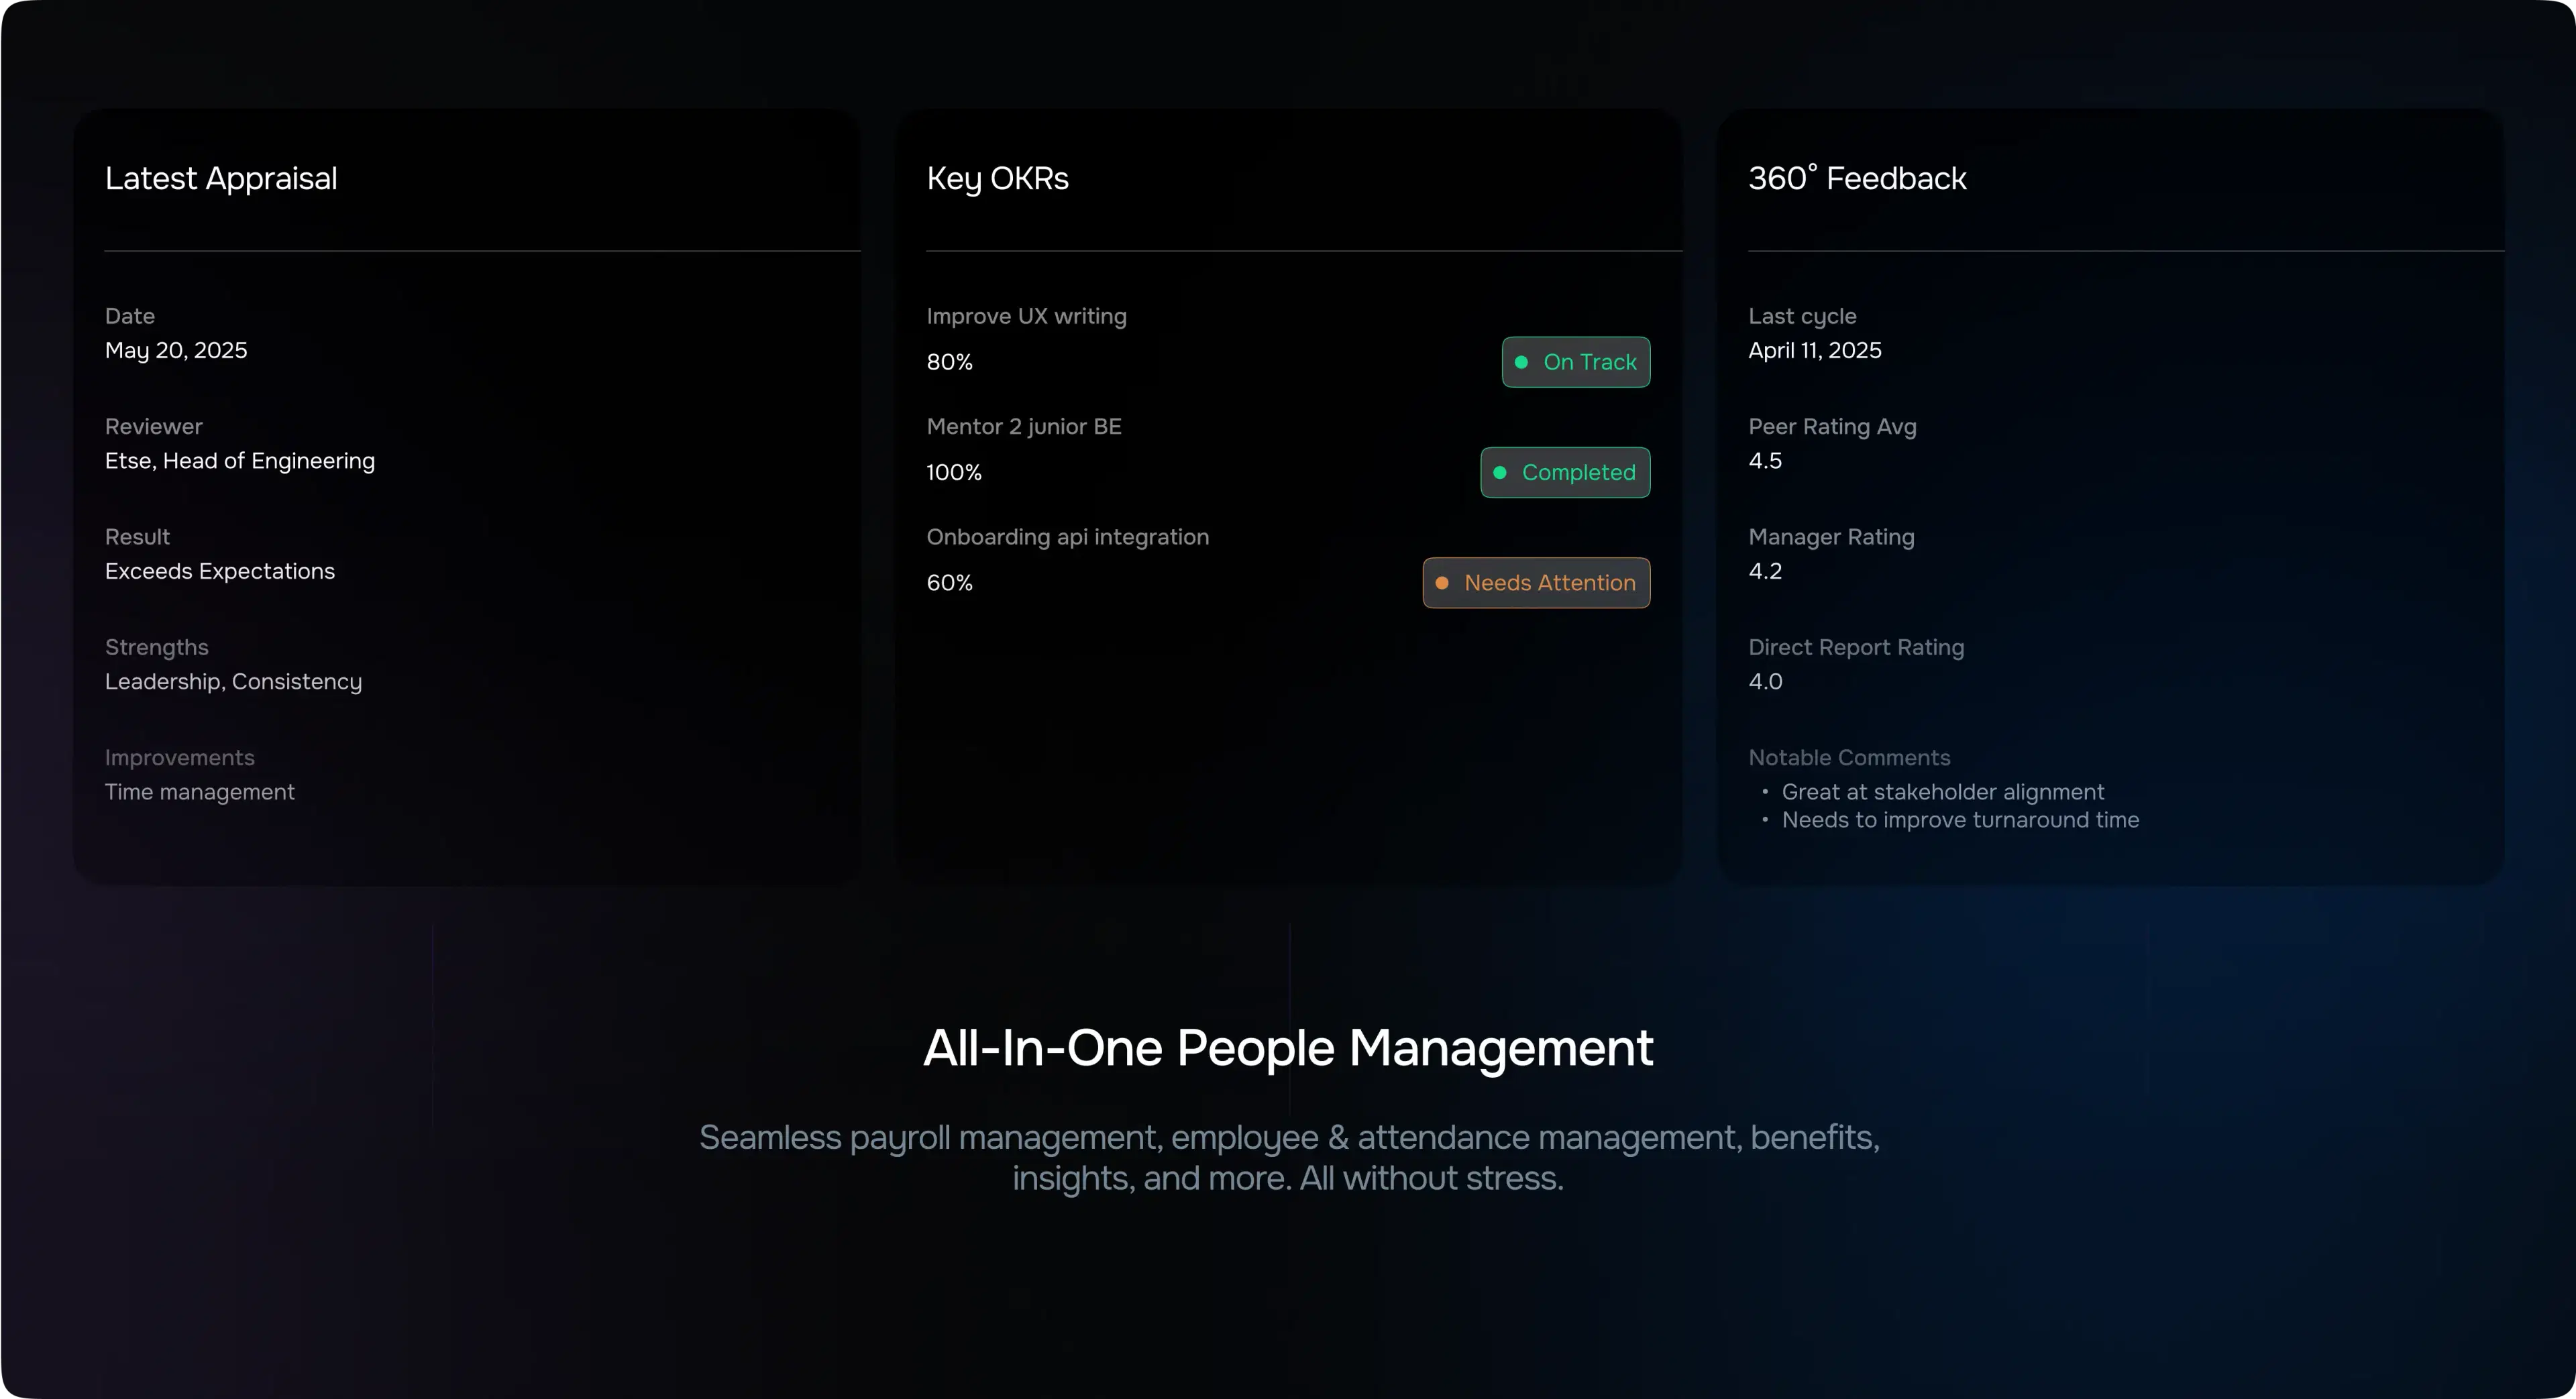Toggle the On Track status for Improve UX writing
2576x1399 pixels.
(1575, 362)
